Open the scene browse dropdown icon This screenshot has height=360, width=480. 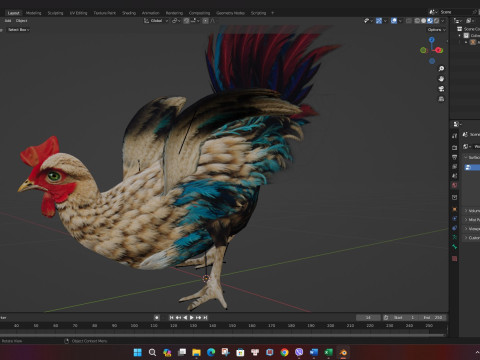point(433,12)
